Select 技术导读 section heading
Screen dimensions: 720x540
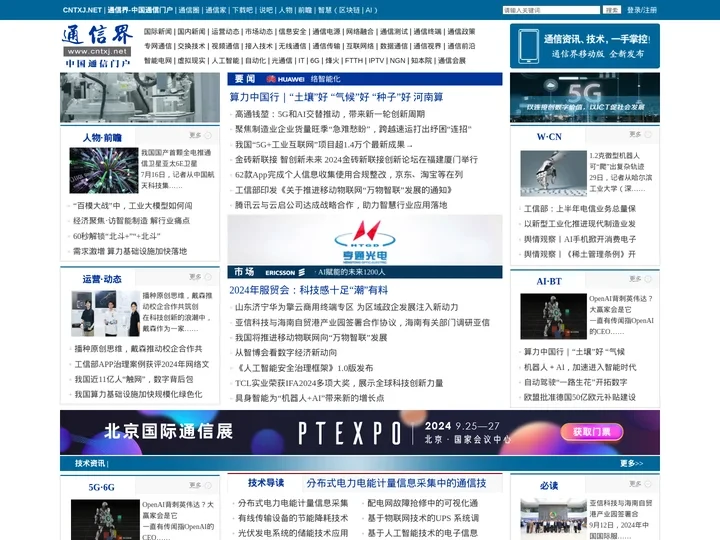tap(266, 483)
